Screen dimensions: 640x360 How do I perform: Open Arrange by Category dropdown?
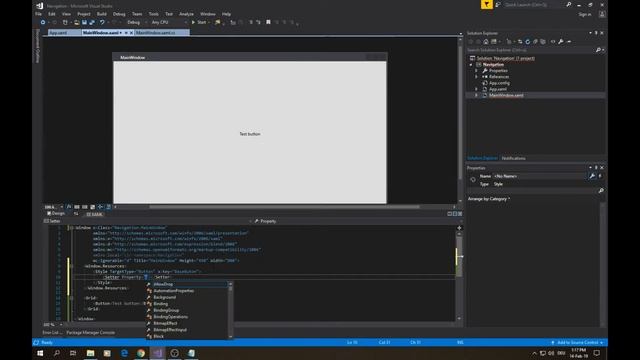(x=489, y=199)
